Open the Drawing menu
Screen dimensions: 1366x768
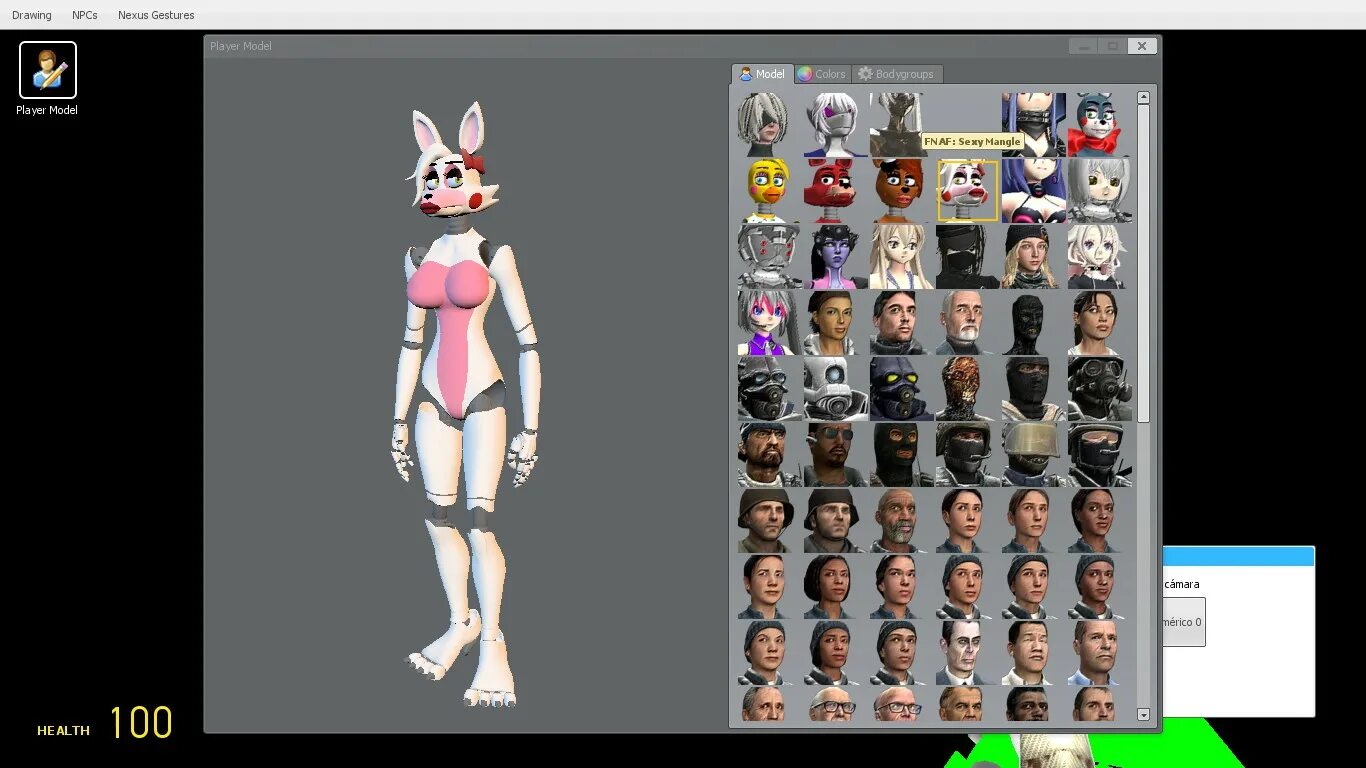(x=32, y=15)
